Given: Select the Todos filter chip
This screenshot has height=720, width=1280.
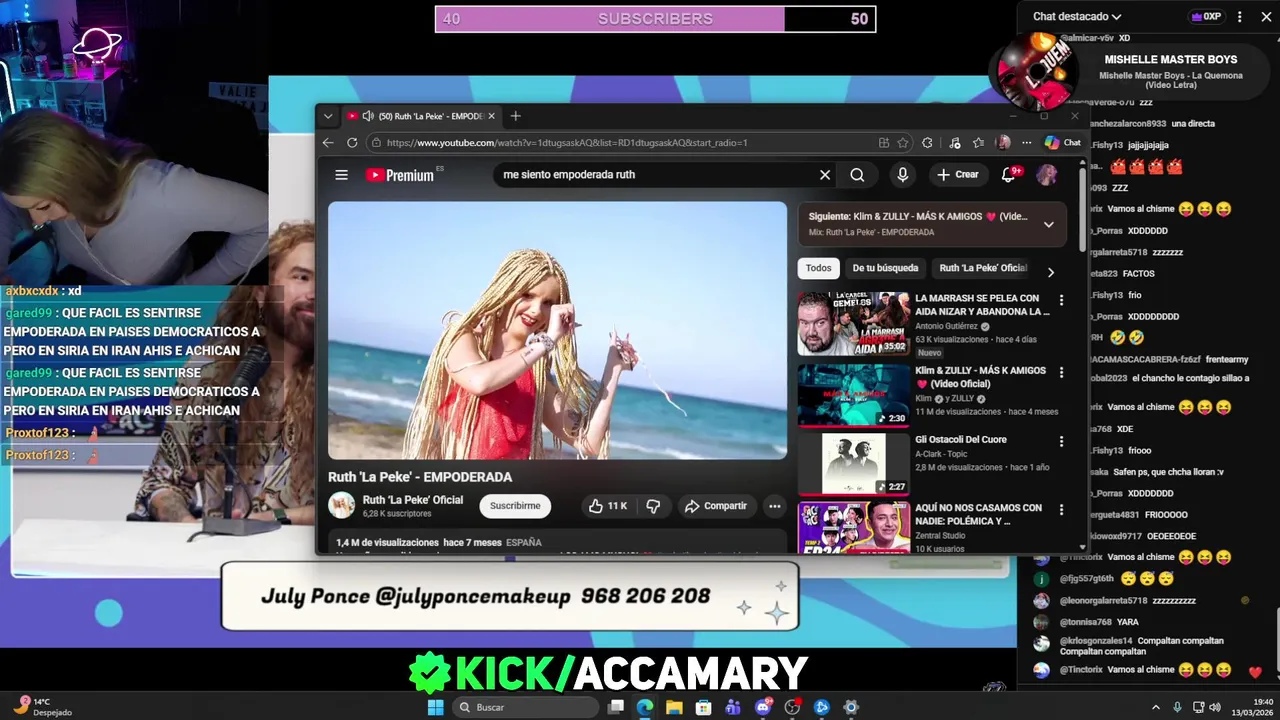Looking at the screenshot, I should (x=818, y=268).
